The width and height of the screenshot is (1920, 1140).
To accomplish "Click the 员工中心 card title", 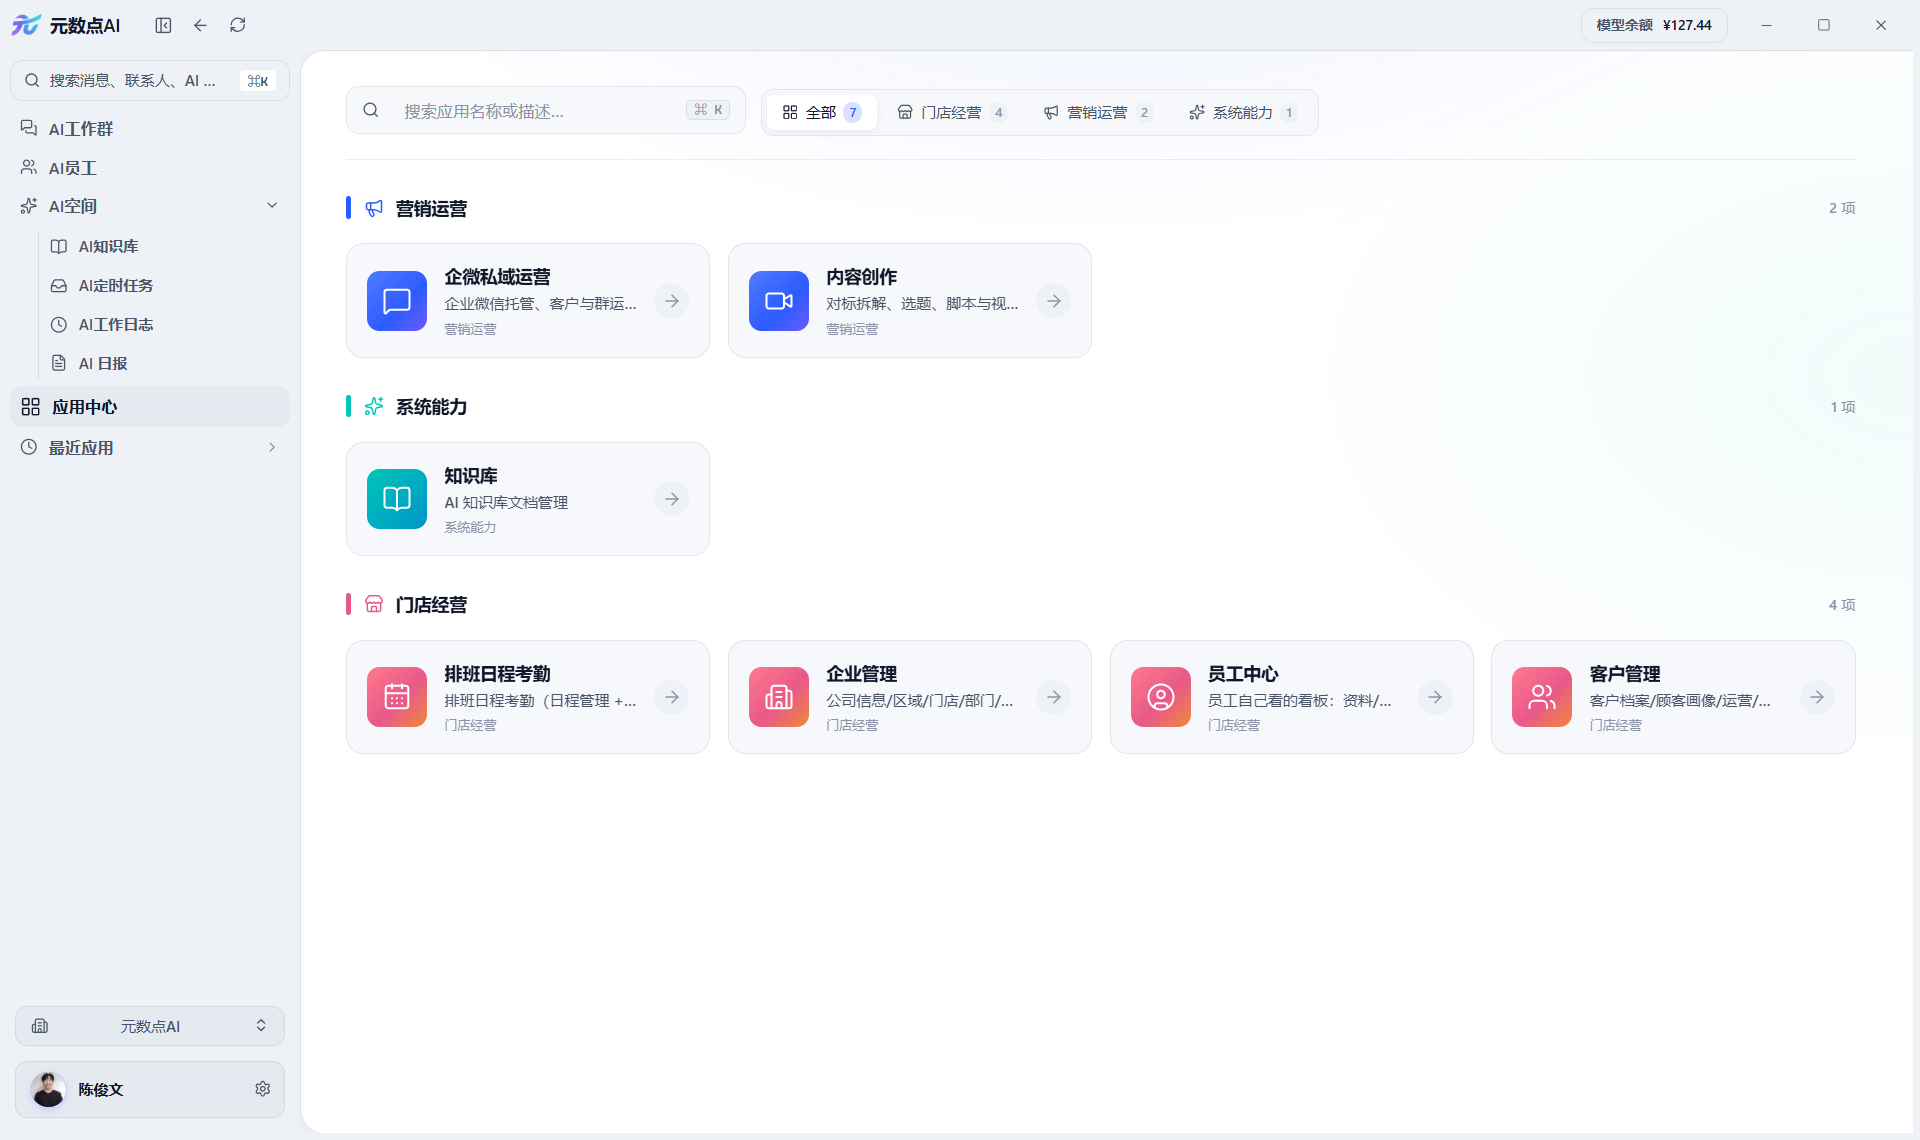I will point(1243,673).
